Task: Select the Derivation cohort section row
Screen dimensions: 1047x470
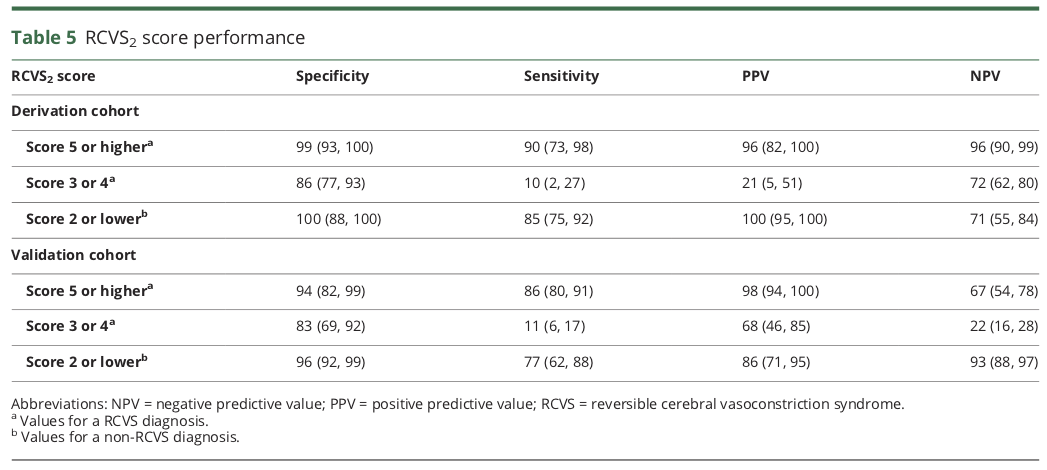Action: click(75, 111)
